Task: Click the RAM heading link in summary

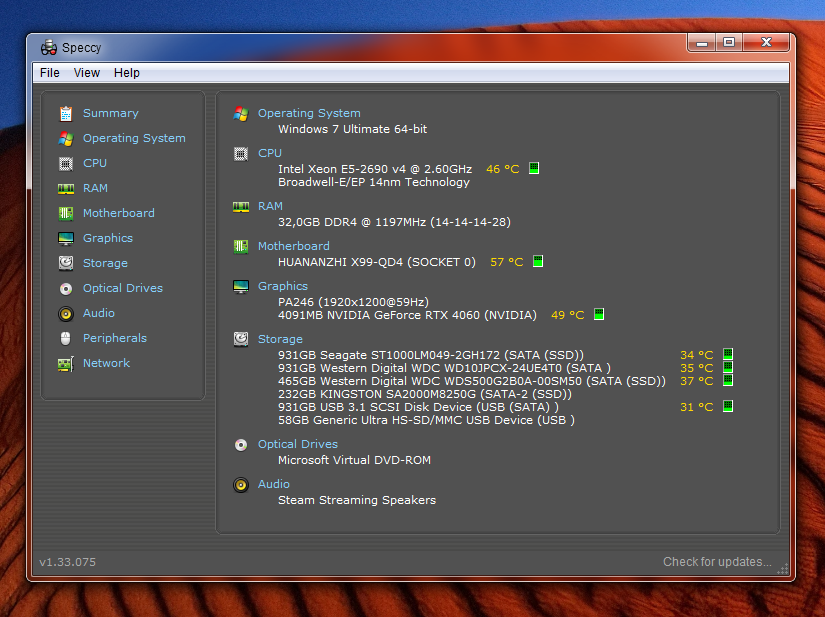Action: [x=270, y=206]
